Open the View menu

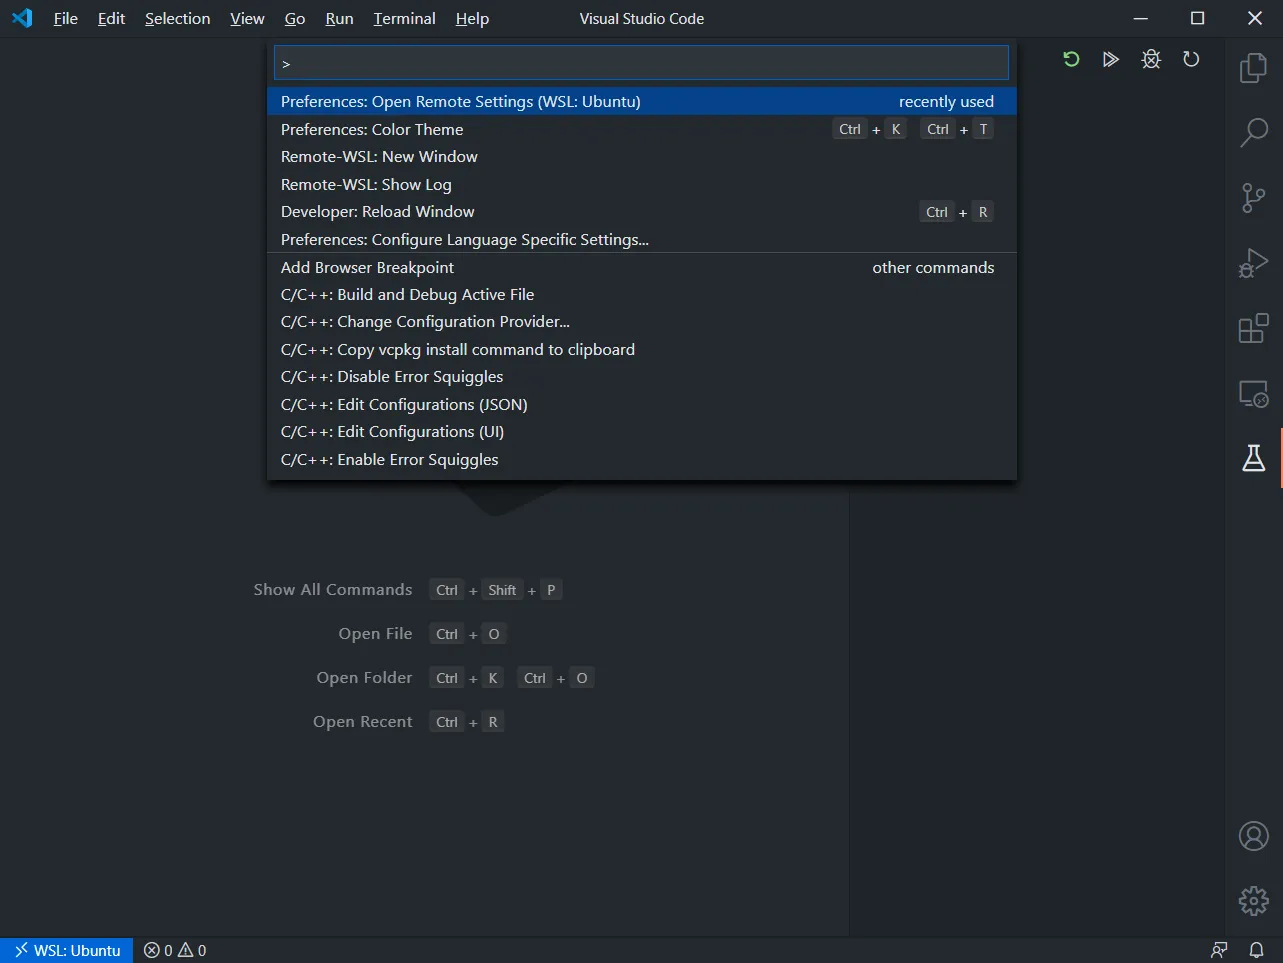coord(247,18)
